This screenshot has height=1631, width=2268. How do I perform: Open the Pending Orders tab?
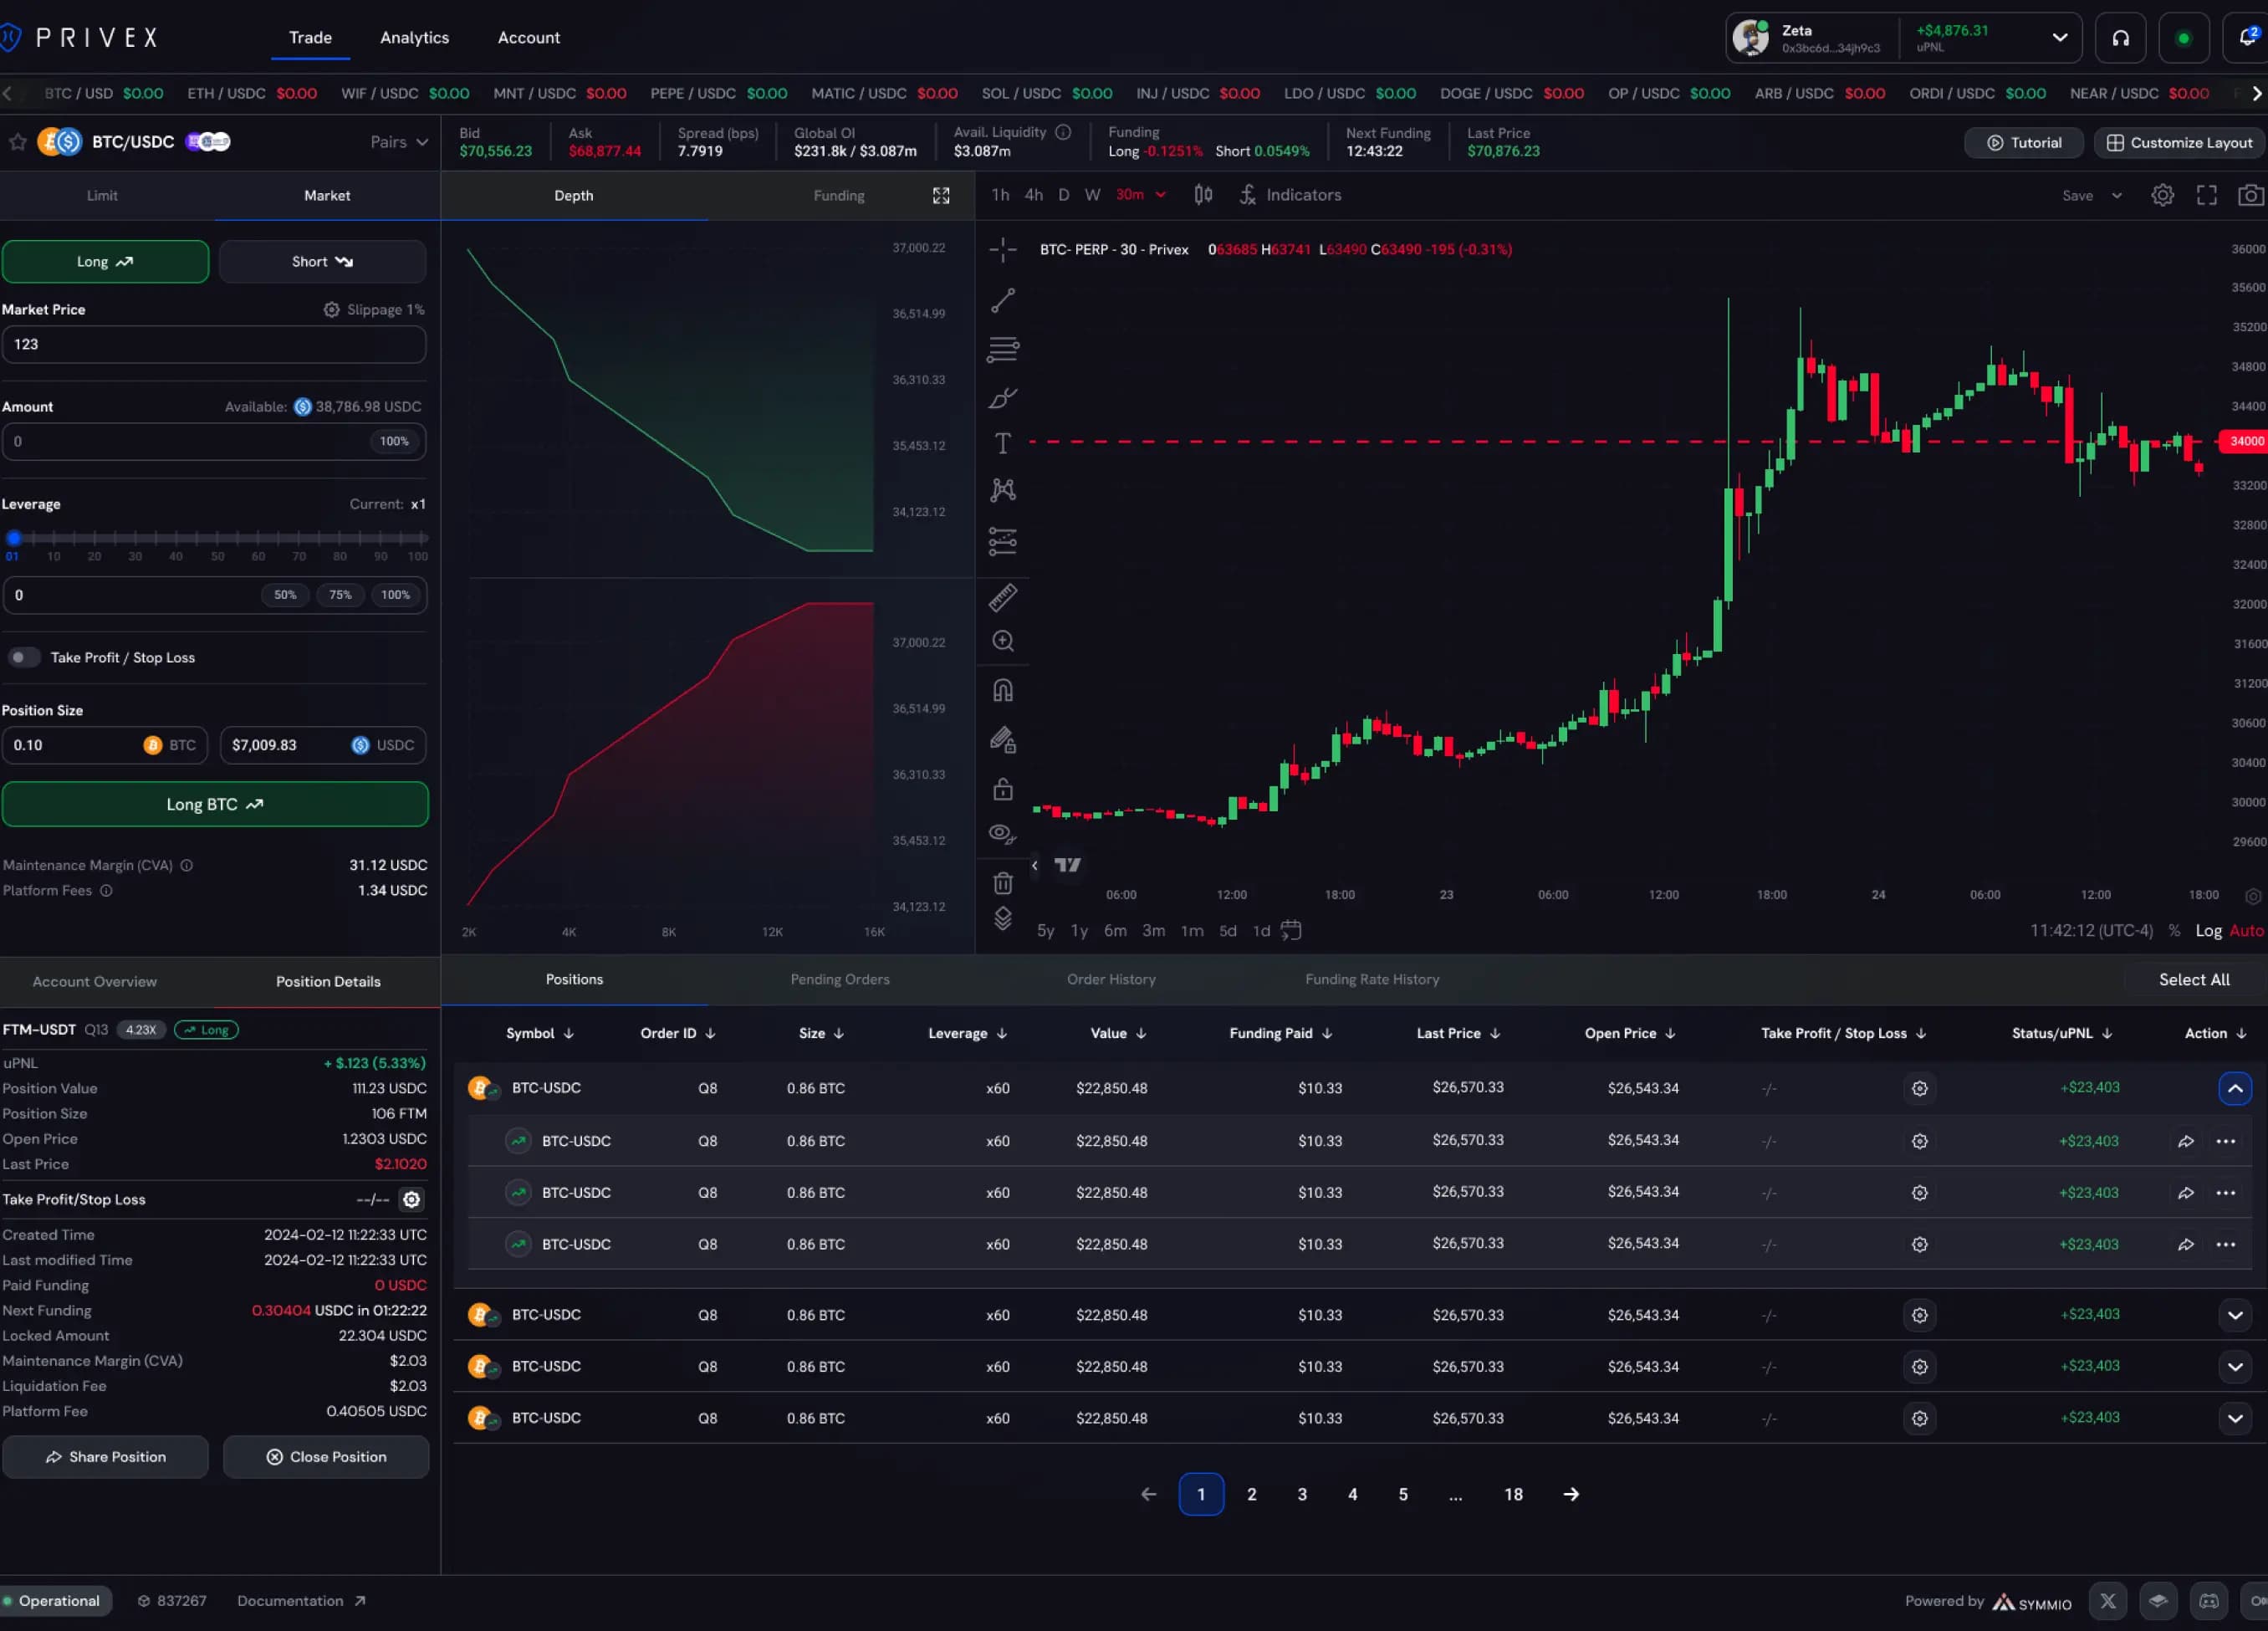pyautogui.click(x=839, y=980)
